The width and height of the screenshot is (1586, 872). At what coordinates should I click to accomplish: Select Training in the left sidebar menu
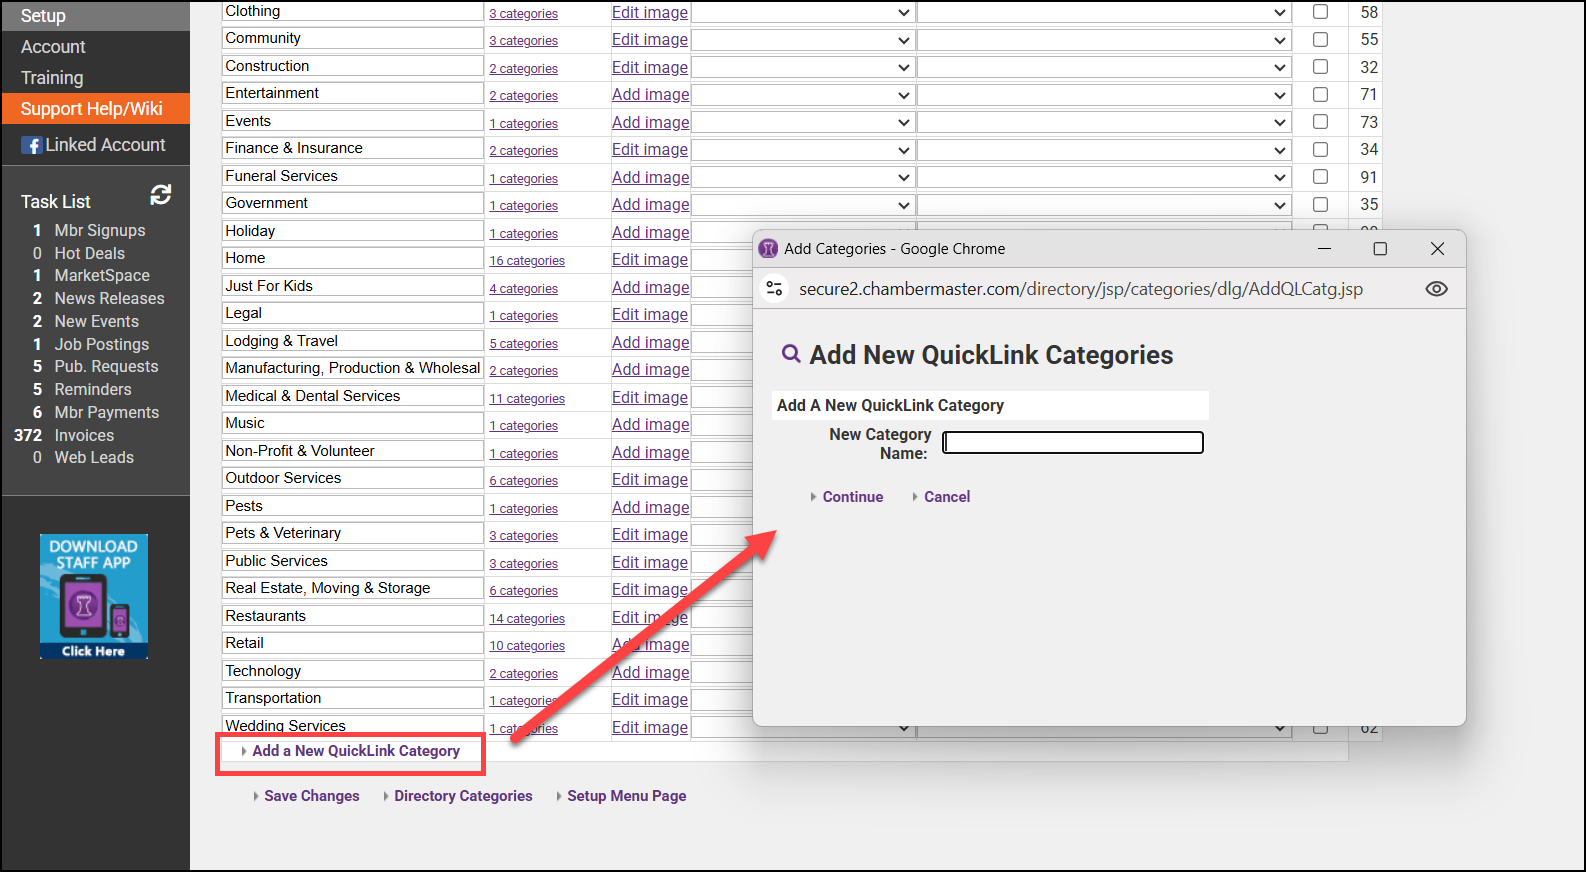point(52,78)
